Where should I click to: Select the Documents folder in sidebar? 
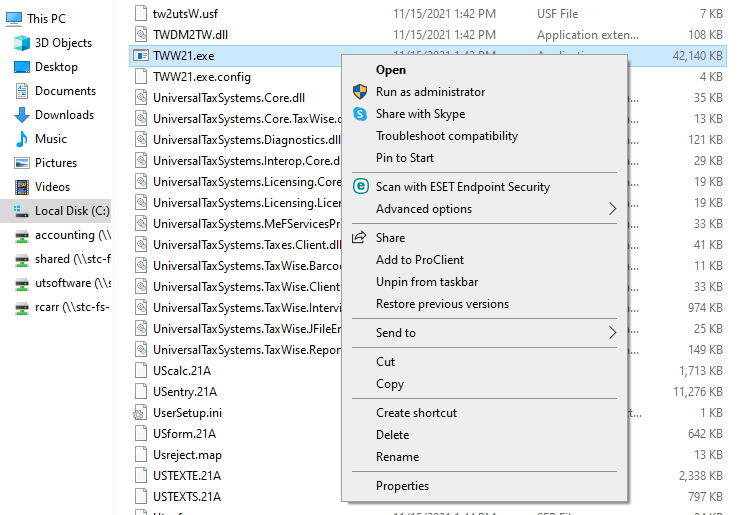65,91
